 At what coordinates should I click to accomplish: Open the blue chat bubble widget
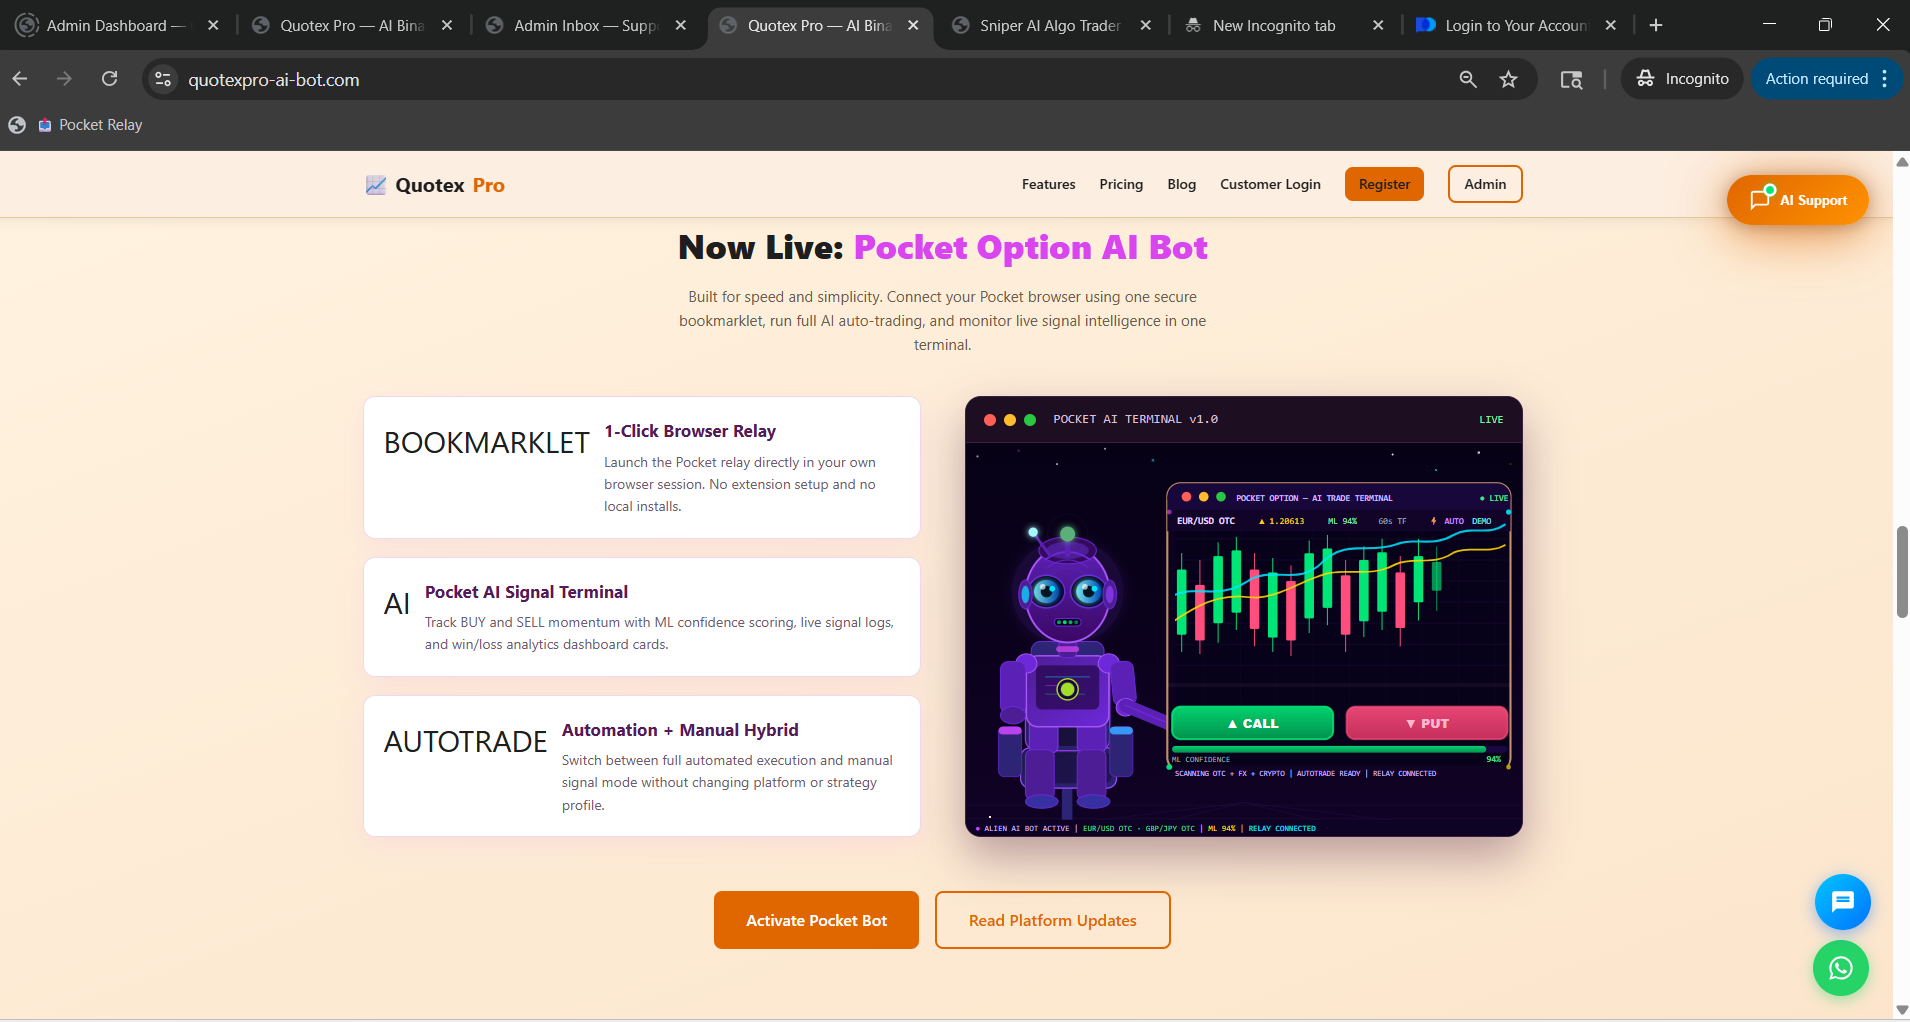tap(1842, 902)
